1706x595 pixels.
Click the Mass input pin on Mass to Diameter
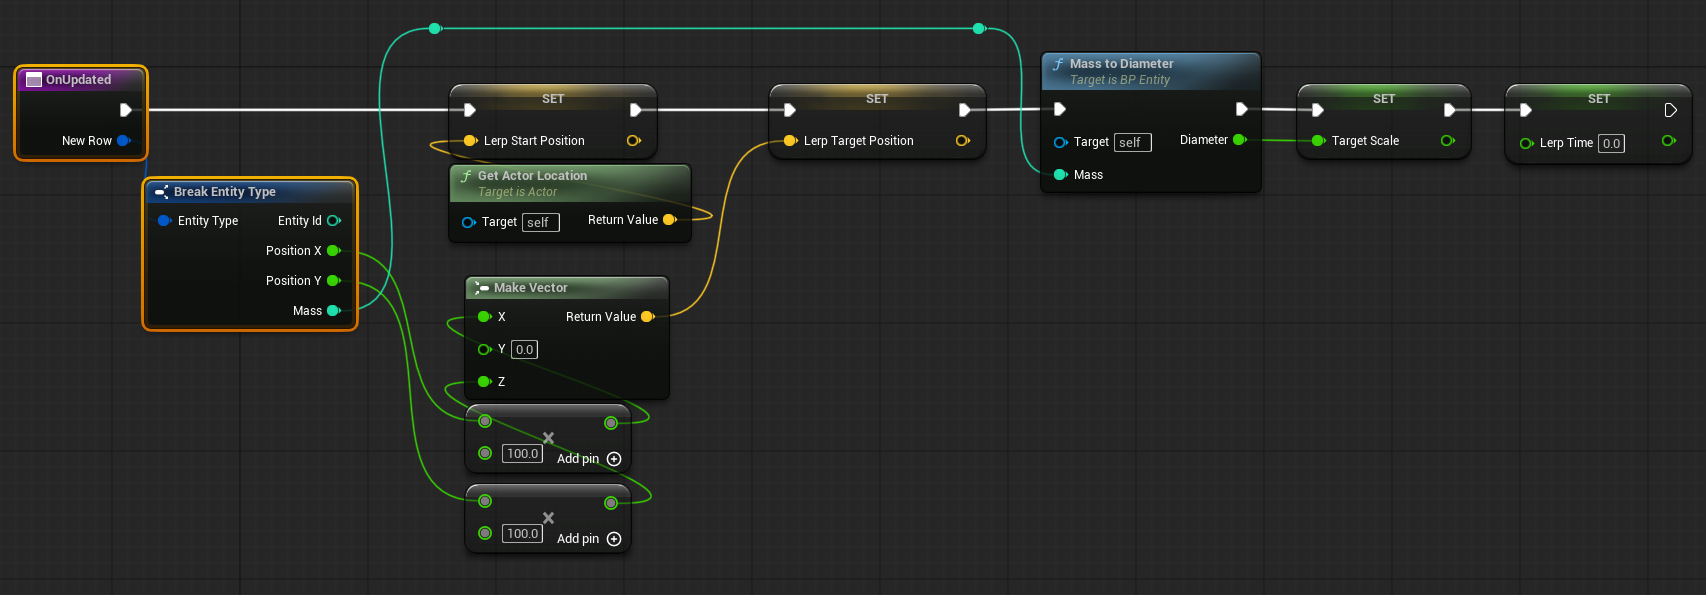click(x=1061, y=175)
